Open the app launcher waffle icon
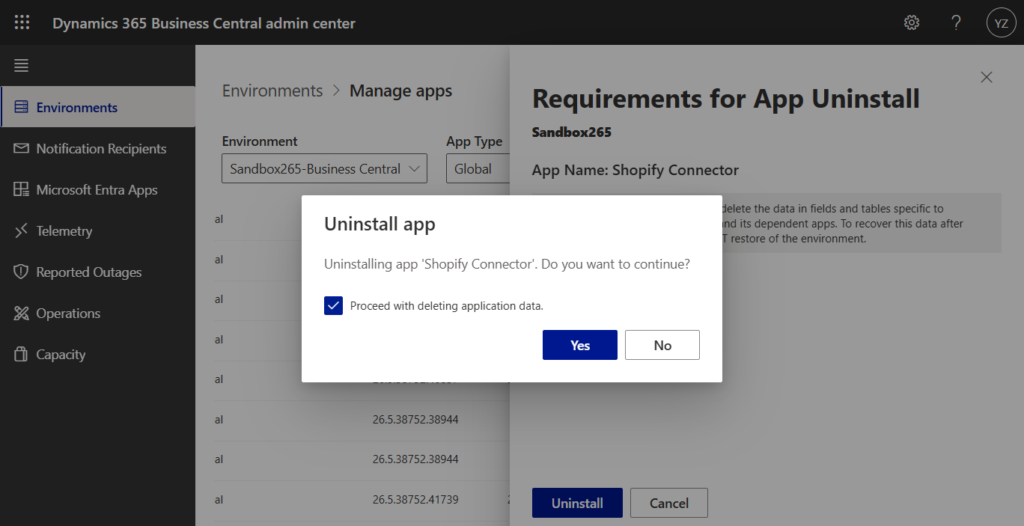 click(21, 22)
